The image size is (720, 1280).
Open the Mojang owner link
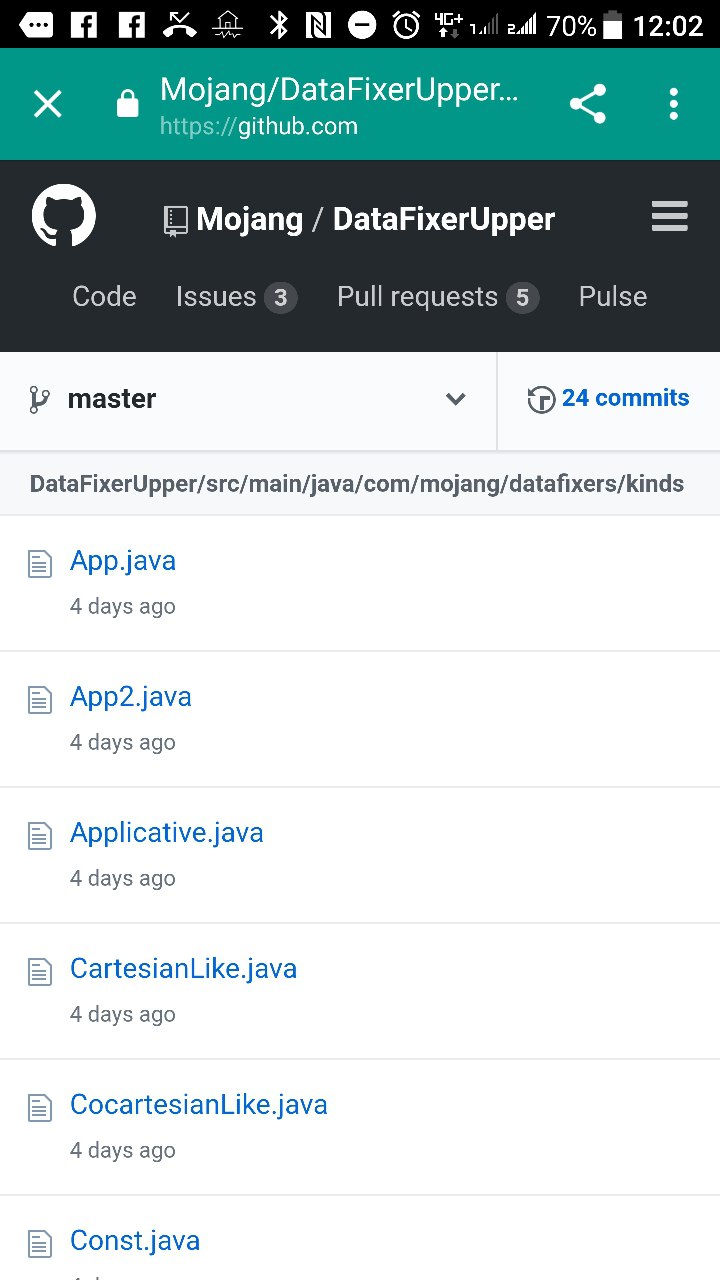(x=249, y=219)
